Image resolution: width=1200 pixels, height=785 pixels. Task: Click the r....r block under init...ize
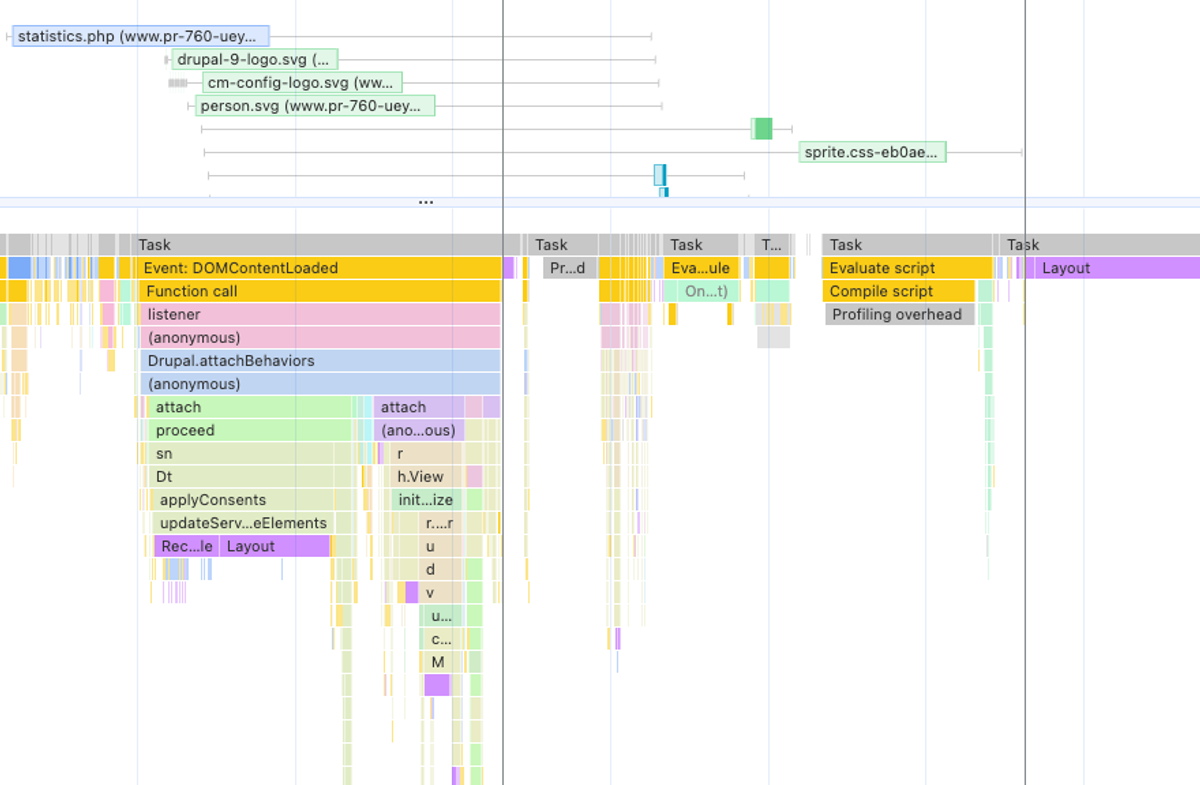(440, 523)
